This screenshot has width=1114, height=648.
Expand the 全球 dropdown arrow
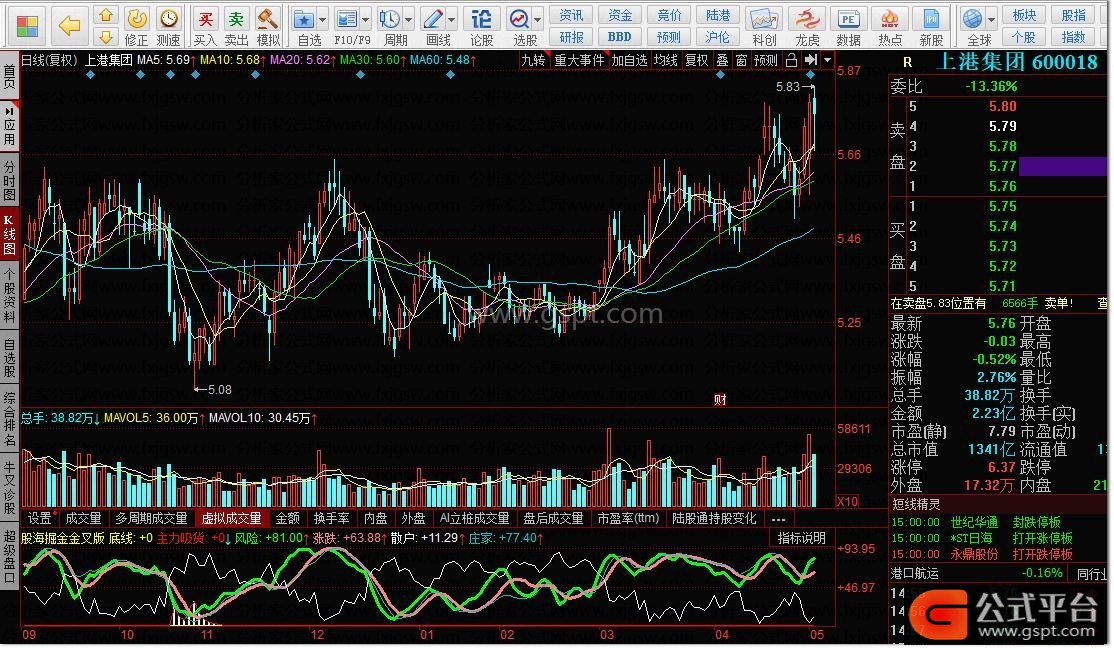tap(992, 20)
